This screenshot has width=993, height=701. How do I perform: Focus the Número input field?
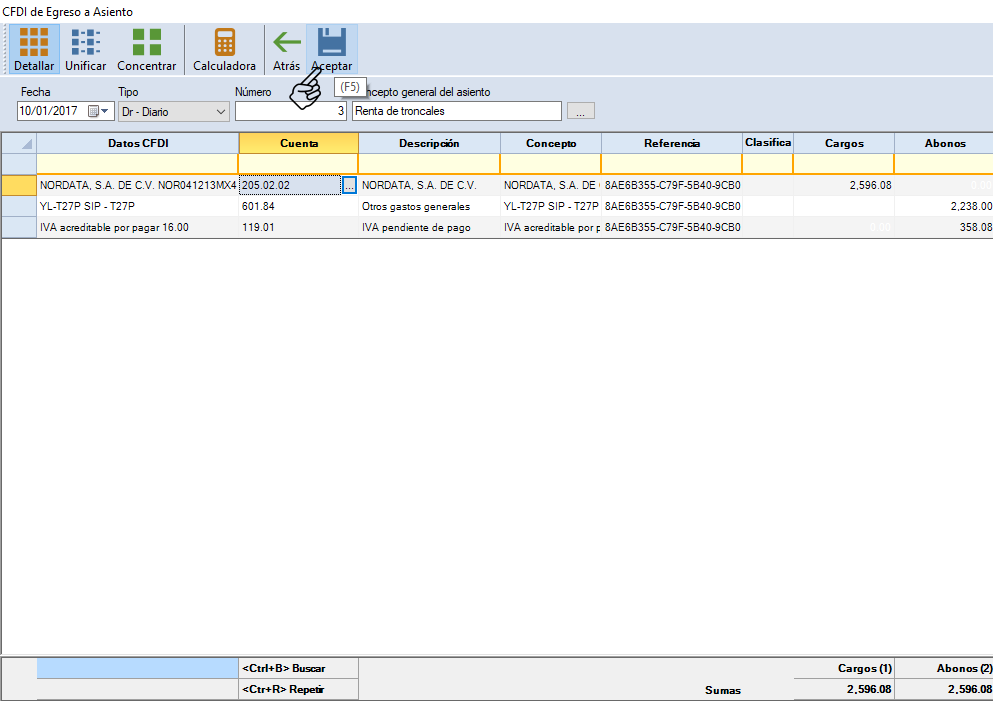click(x=291, y=111)
